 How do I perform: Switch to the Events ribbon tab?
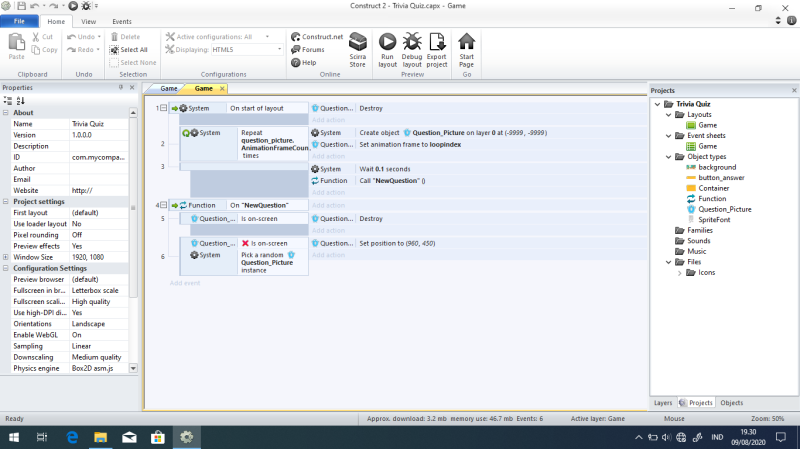pos(122,21)
